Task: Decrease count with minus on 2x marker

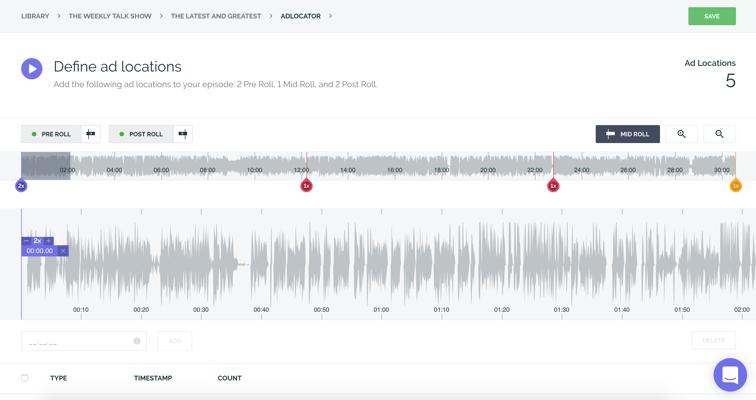Action: click(x=27, y=241)
